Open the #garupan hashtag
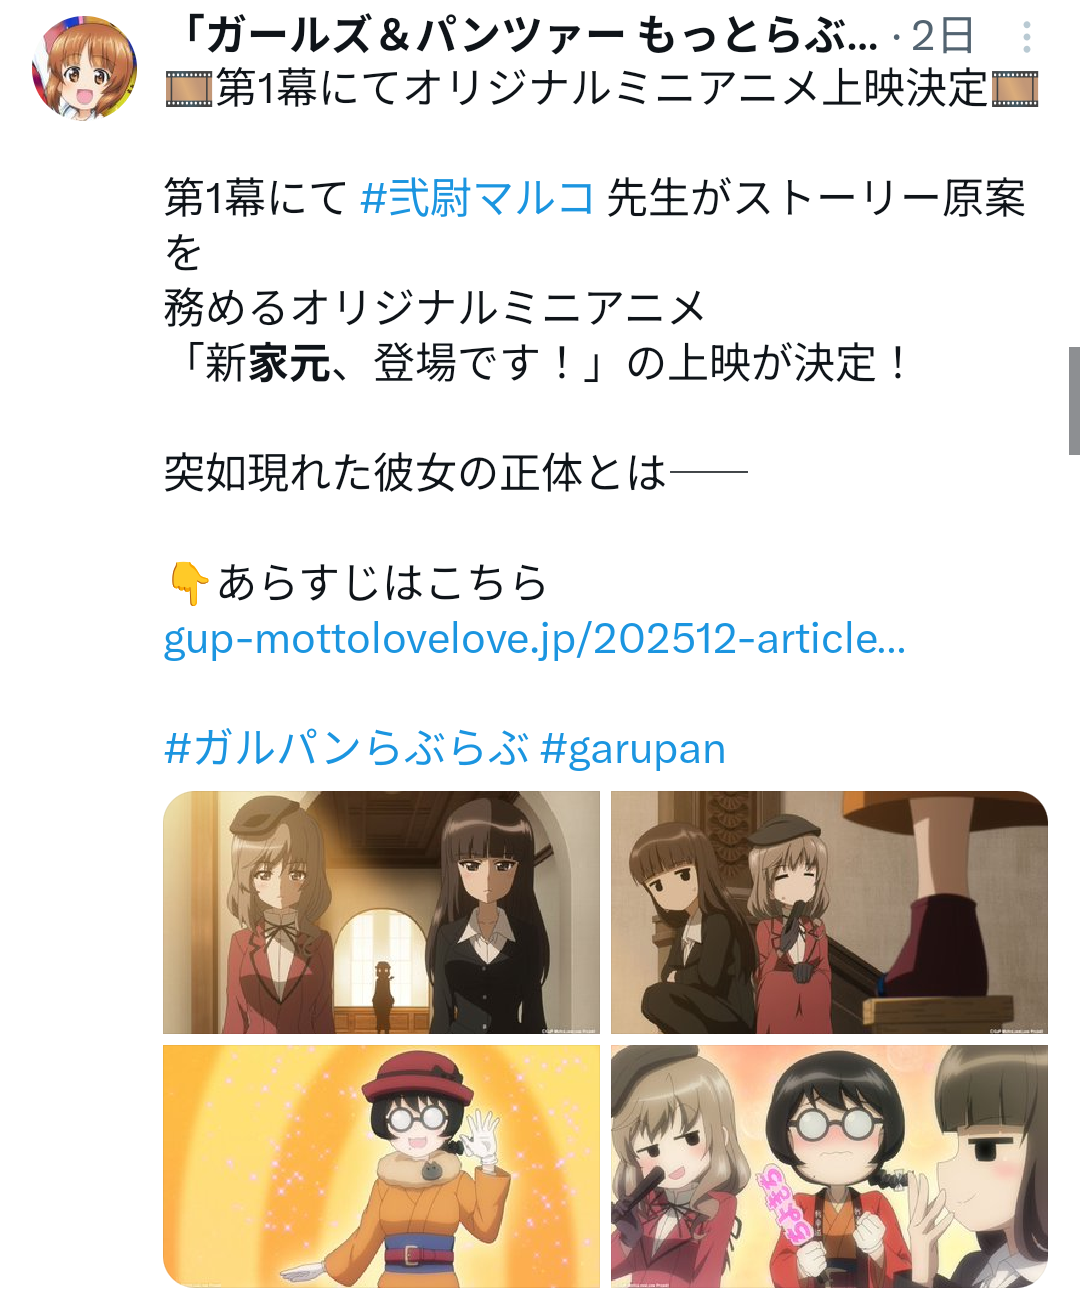Image resolution: width=1080 pixels, height=1302 pixels. coord(633,749)
